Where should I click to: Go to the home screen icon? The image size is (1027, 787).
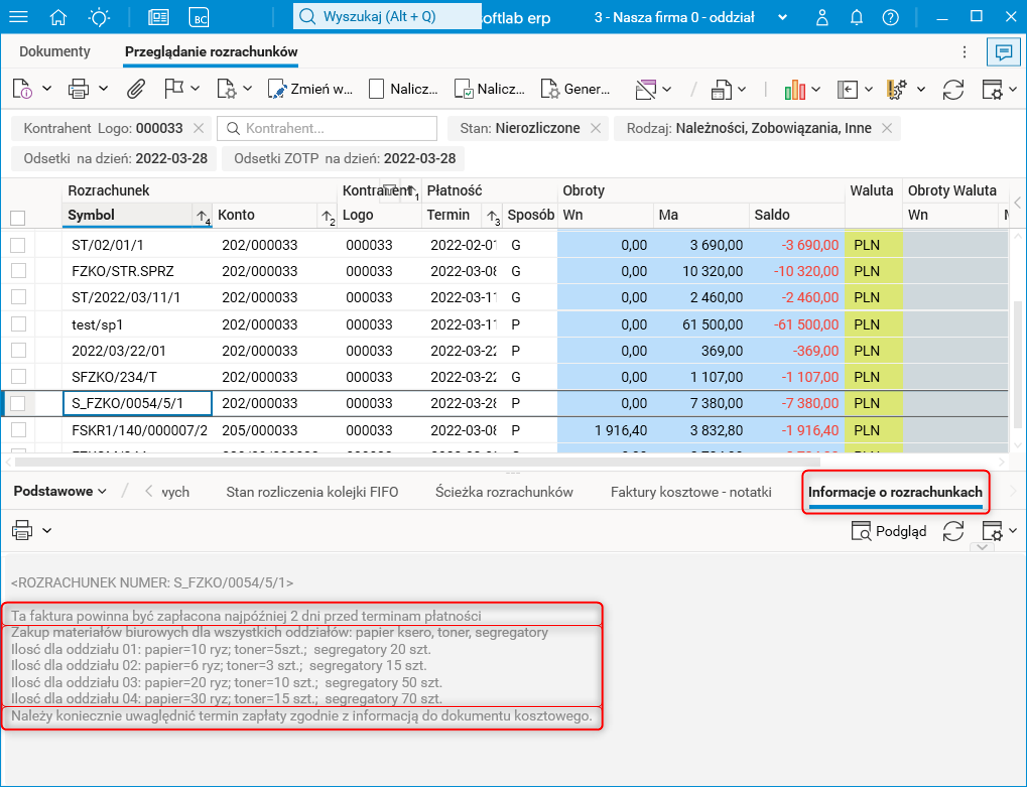tap(59, 17)
